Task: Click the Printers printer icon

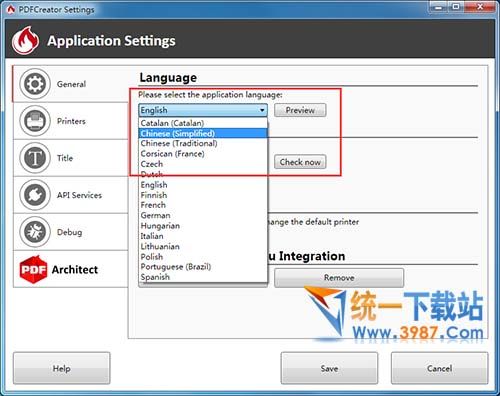Action: pos(35,121)
